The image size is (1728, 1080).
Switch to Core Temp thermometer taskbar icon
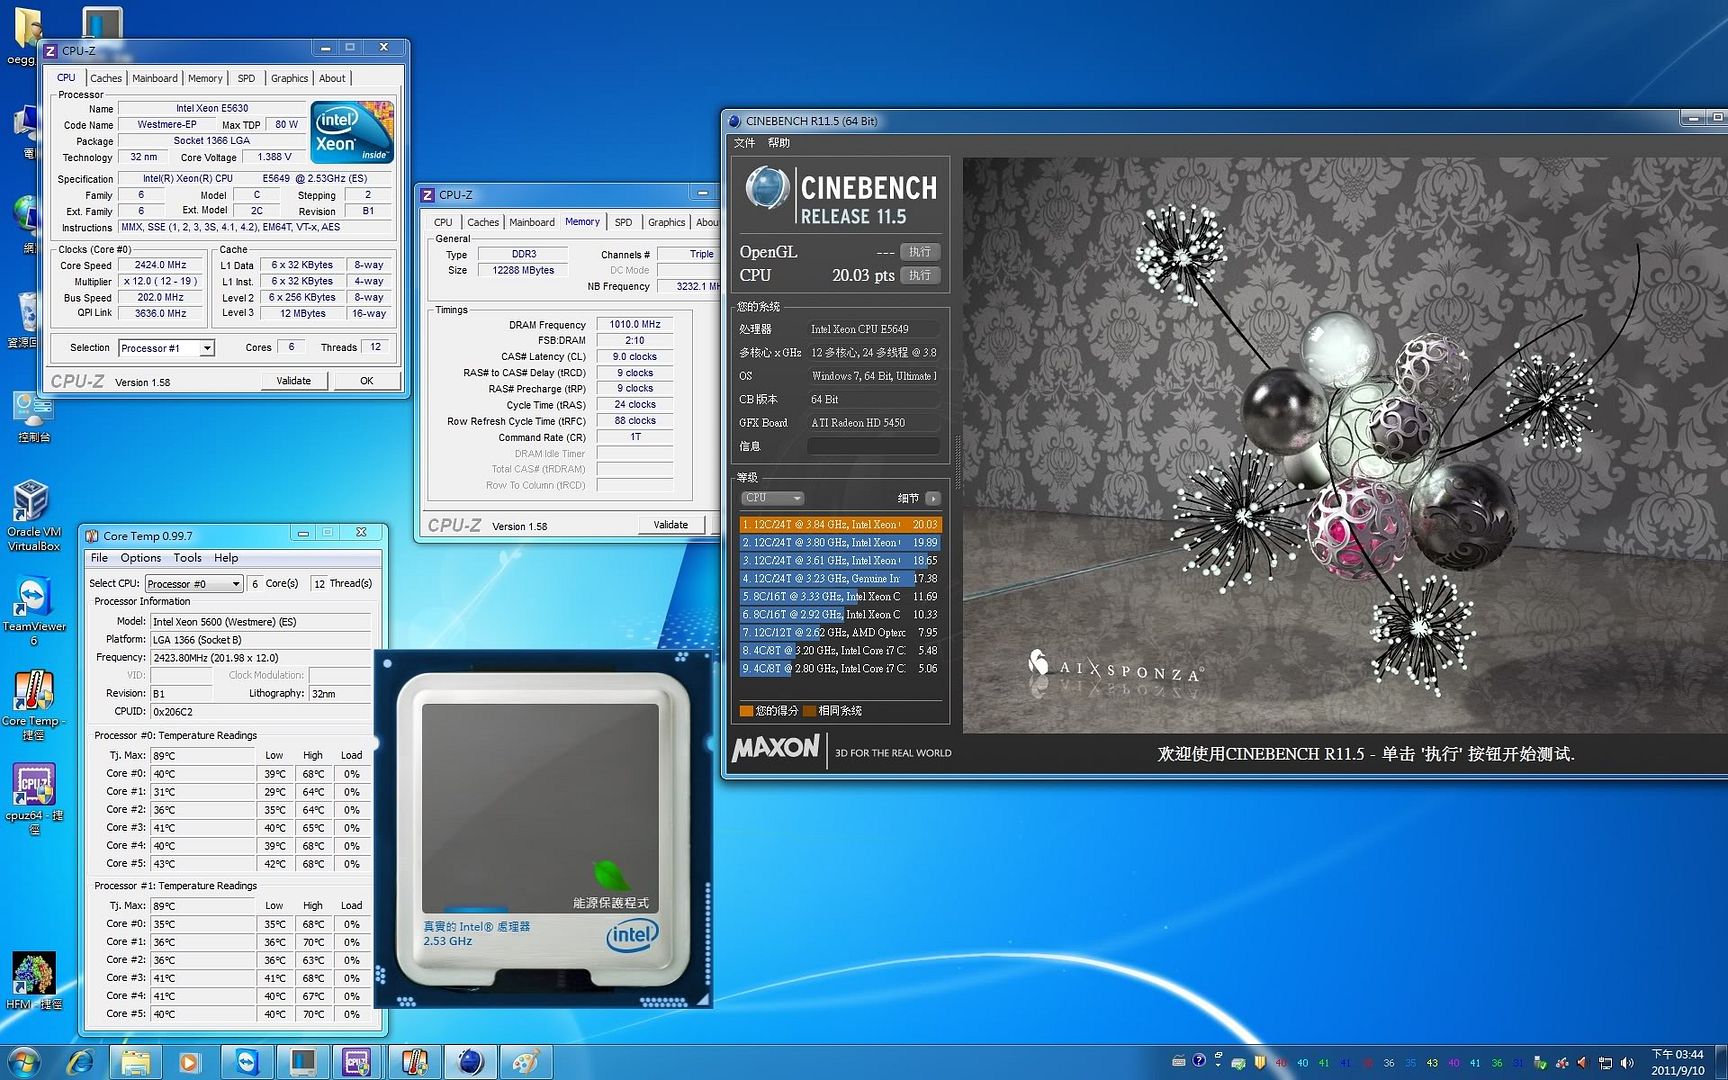(x=414, y=1061)
